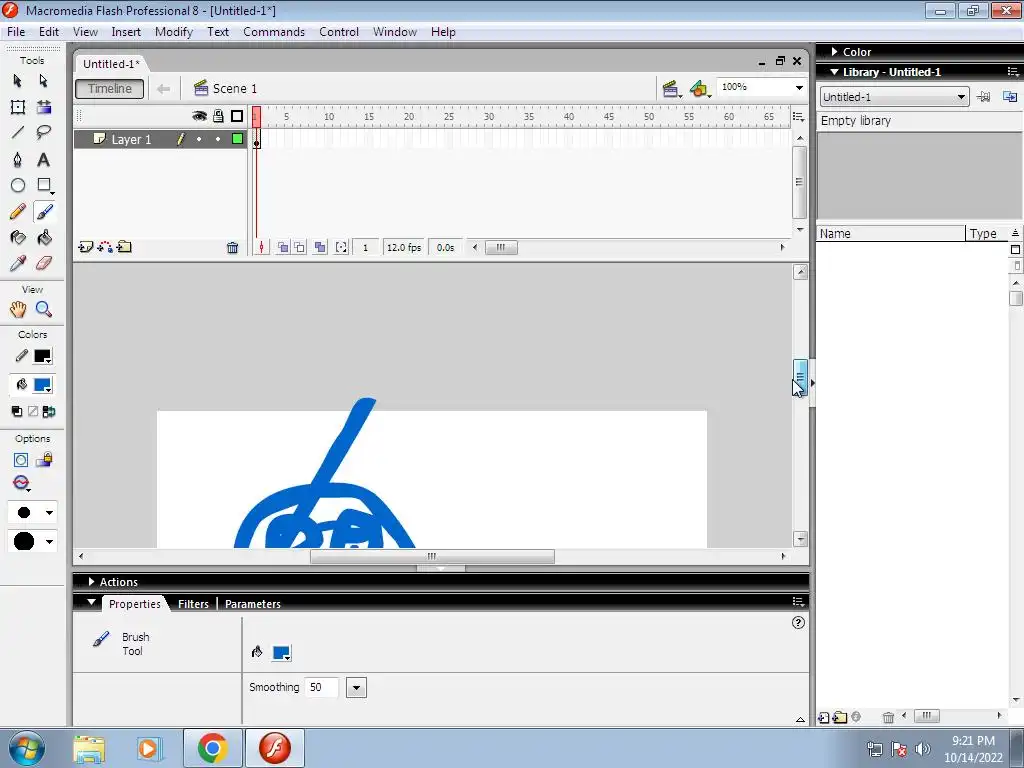
Task: Select the Gradient Transform tool
Action: (44, 107)
